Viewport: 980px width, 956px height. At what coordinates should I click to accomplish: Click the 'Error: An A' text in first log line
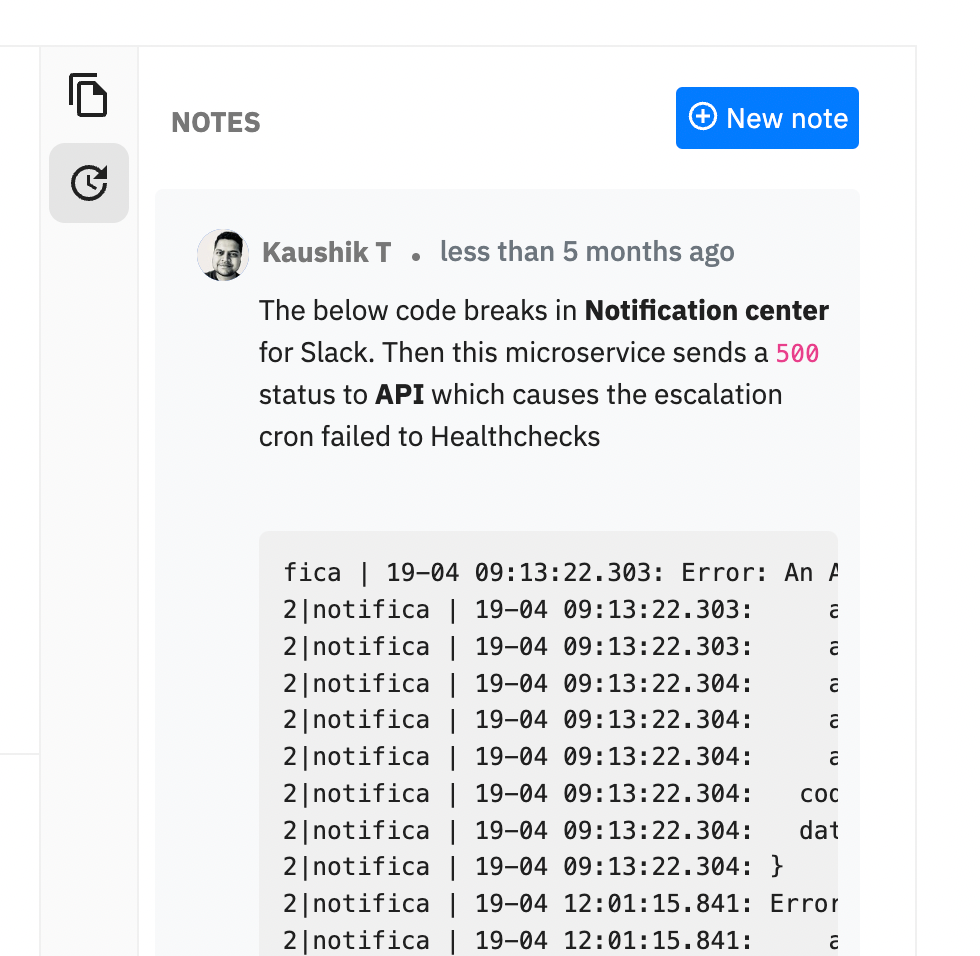tap(758, 573)
